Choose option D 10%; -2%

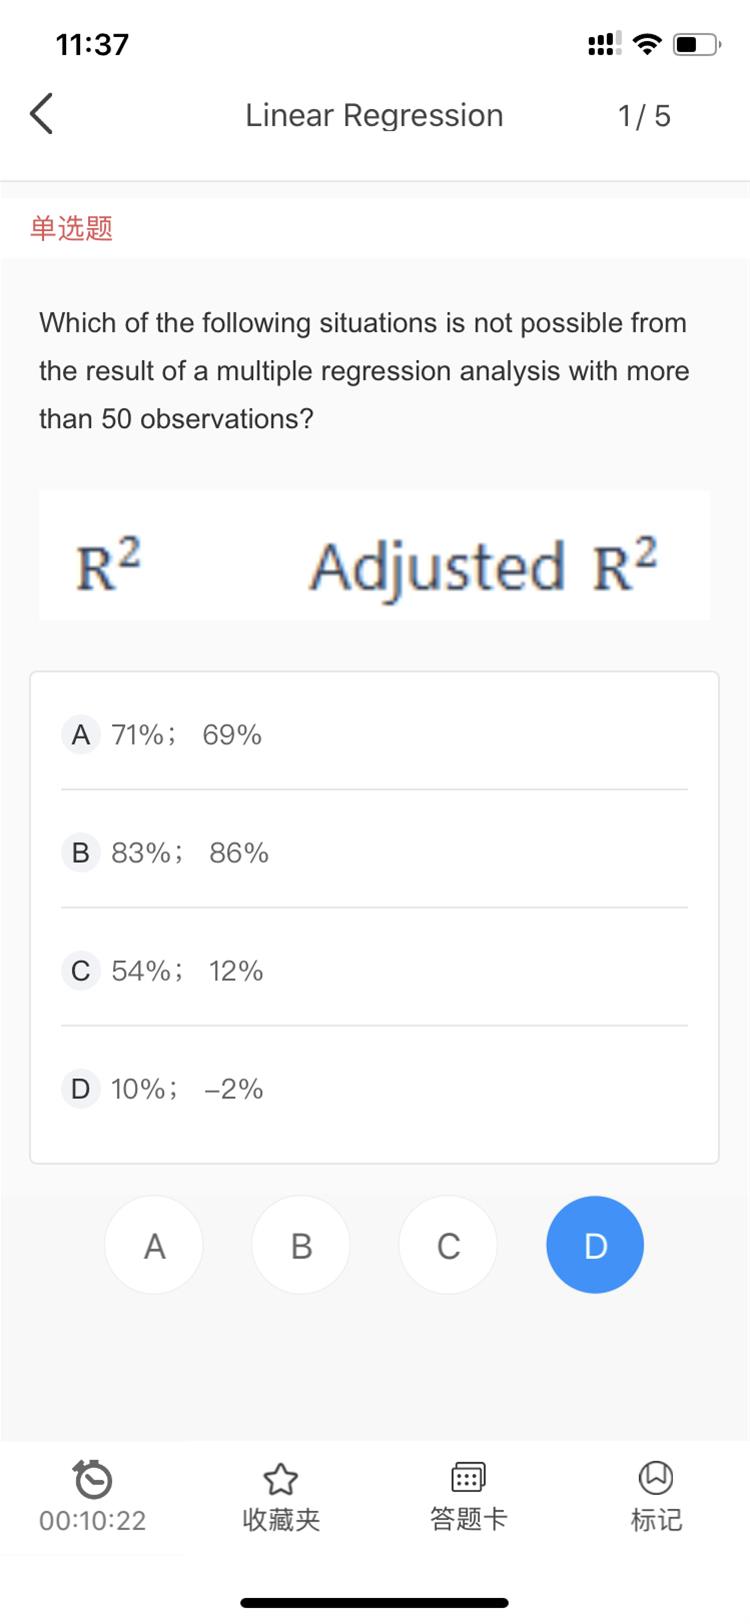[374, 1088]
